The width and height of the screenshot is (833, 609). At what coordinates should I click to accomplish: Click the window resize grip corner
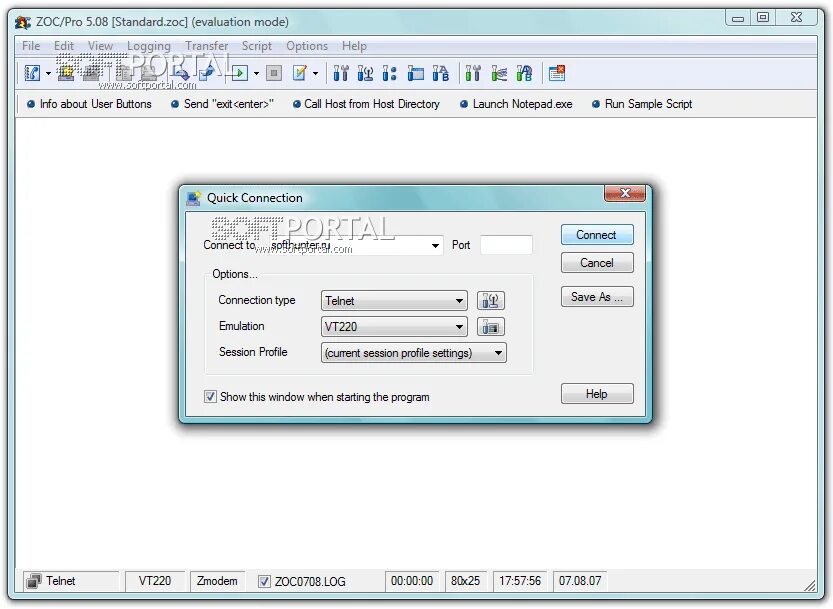pos(810,586)
